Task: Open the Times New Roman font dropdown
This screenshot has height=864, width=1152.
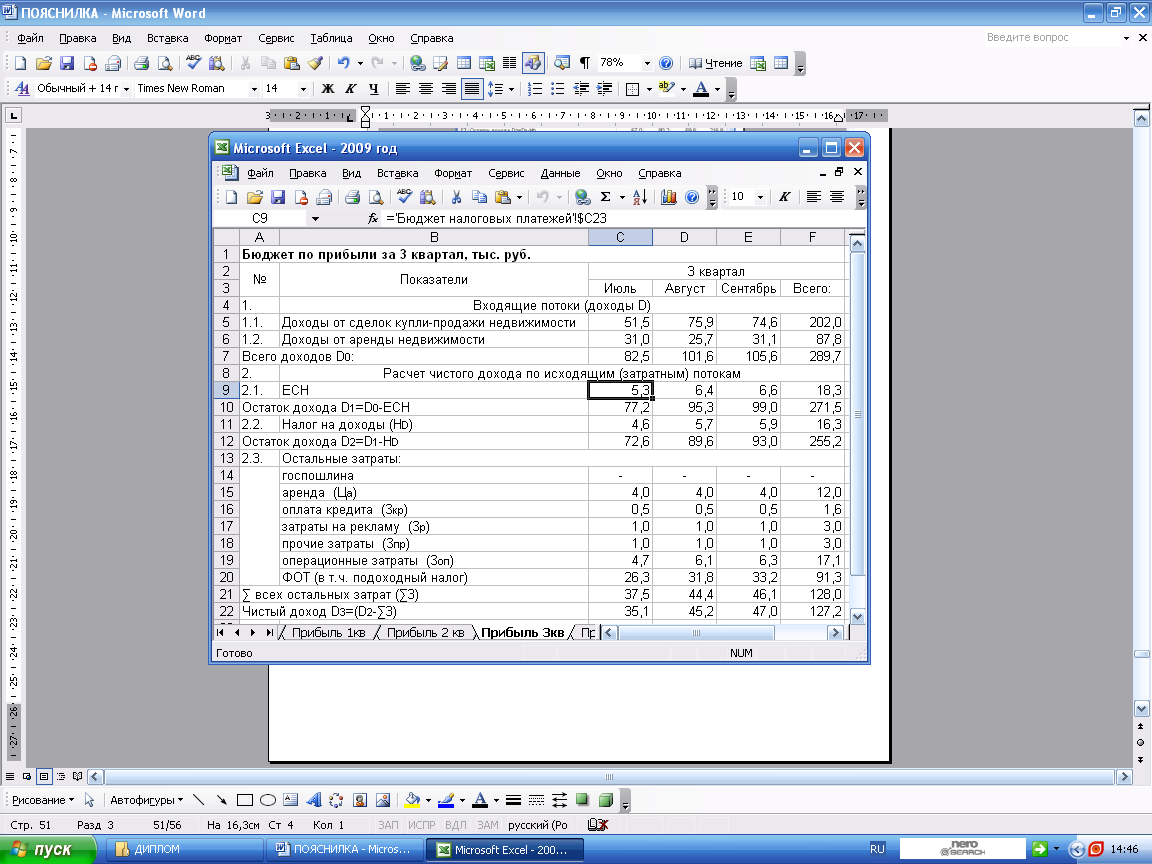Action: [x=253, y=89]
